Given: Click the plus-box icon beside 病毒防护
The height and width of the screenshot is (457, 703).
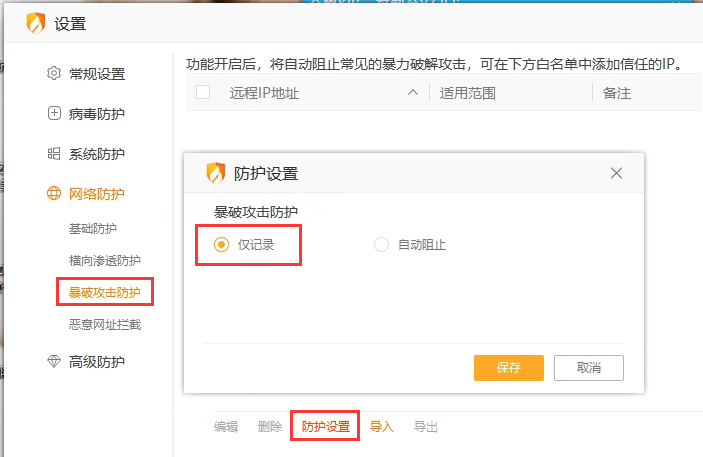Looking at the screenshot, I should click(x=54, y=113).
